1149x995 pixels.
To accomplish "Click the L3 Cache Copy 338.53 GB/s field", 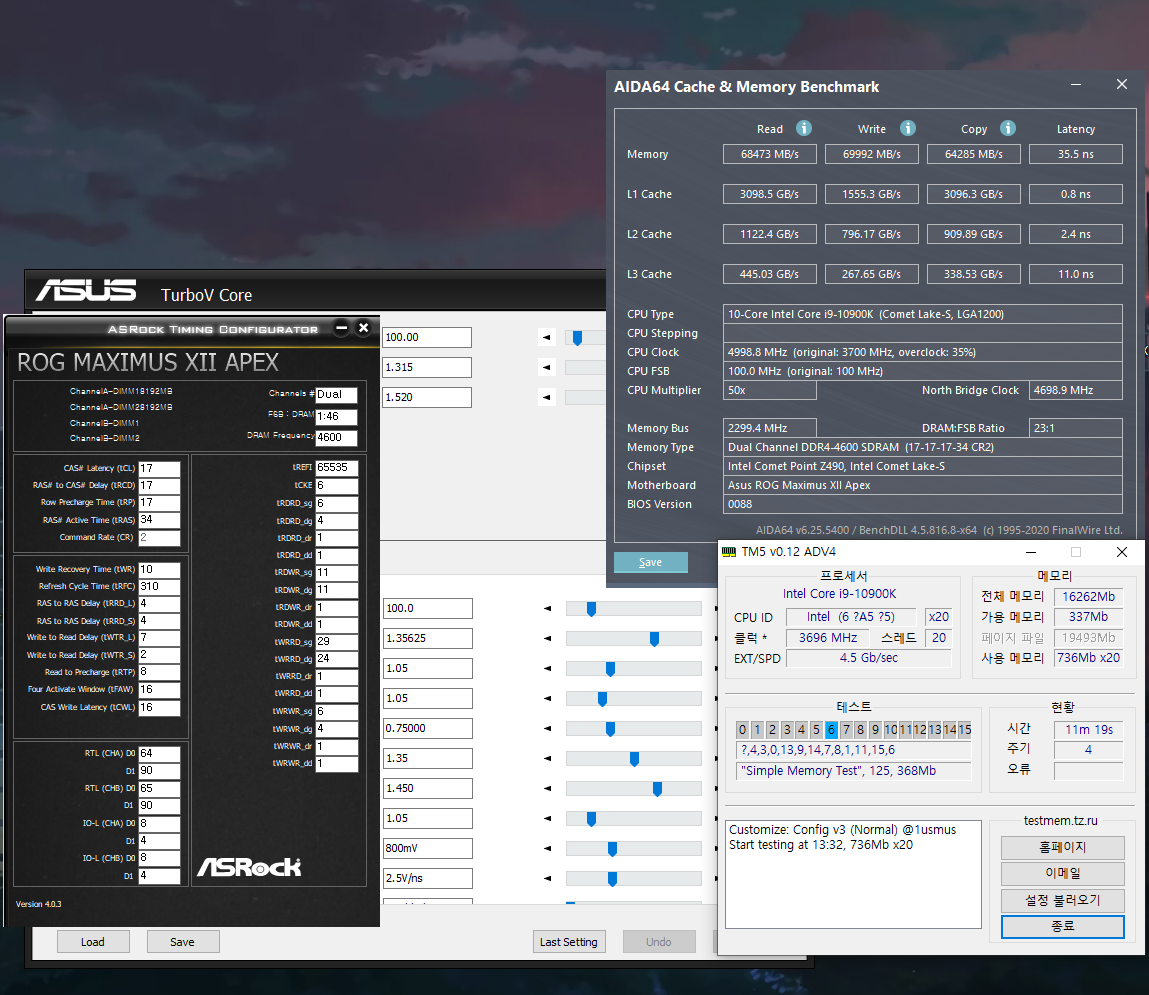I will tap(973, 274).
